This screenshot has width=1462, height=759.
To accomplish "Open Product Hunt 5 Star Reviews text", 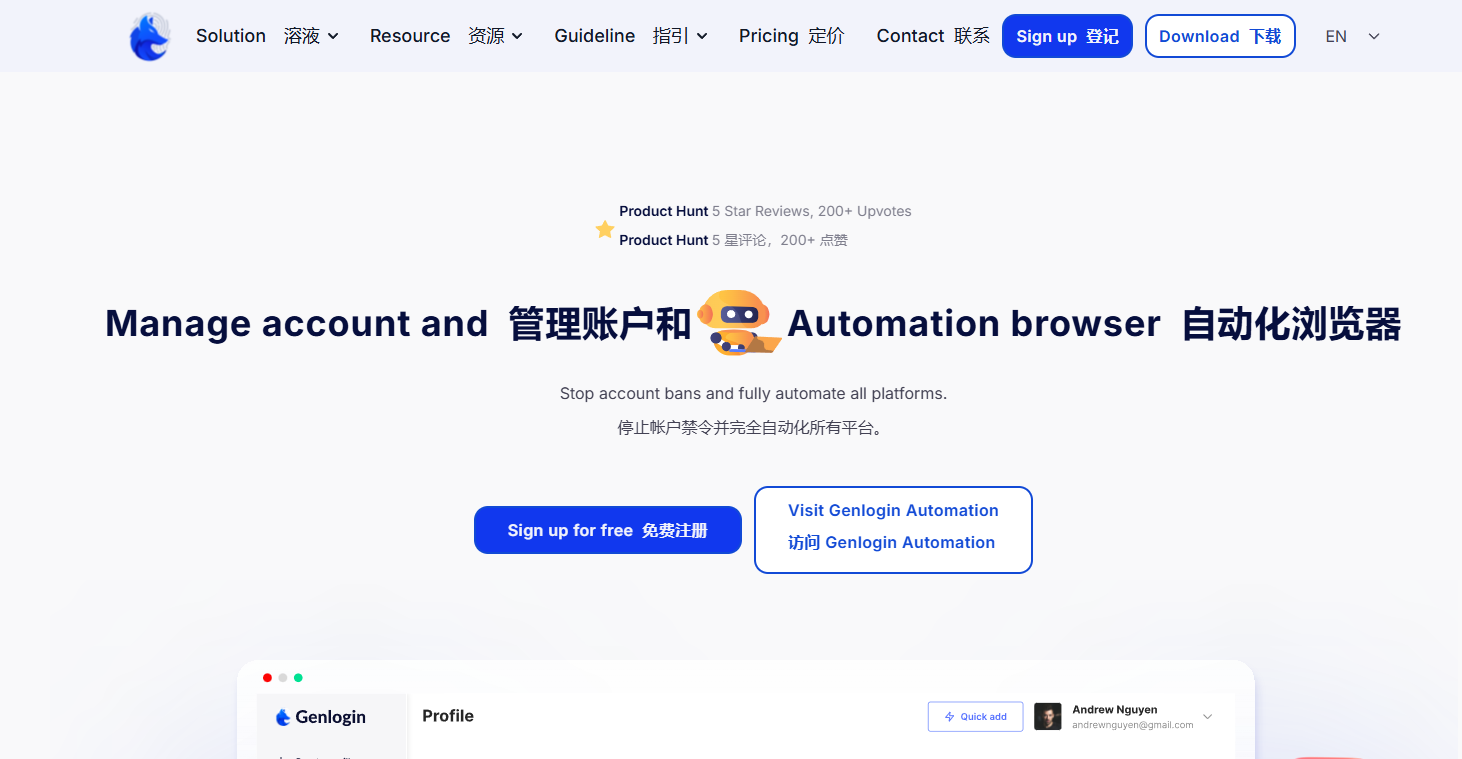I will coord(765,211).
